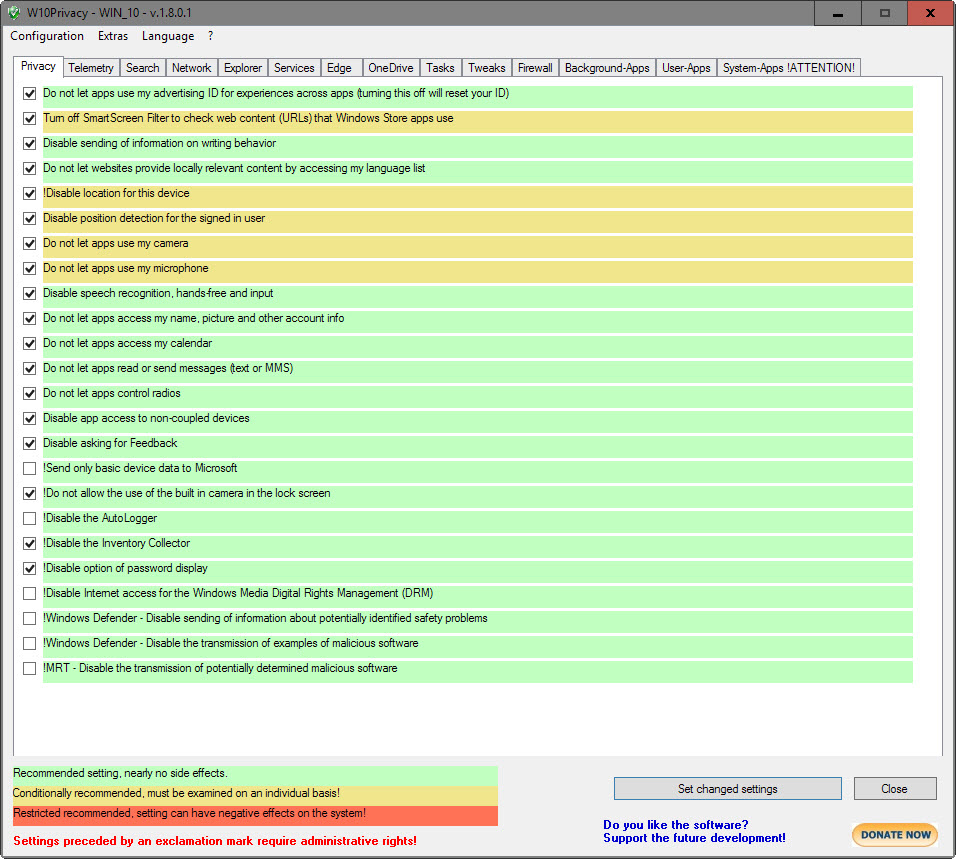
Task: Maximize the W10Privacy window
Action: pos(885,13)
